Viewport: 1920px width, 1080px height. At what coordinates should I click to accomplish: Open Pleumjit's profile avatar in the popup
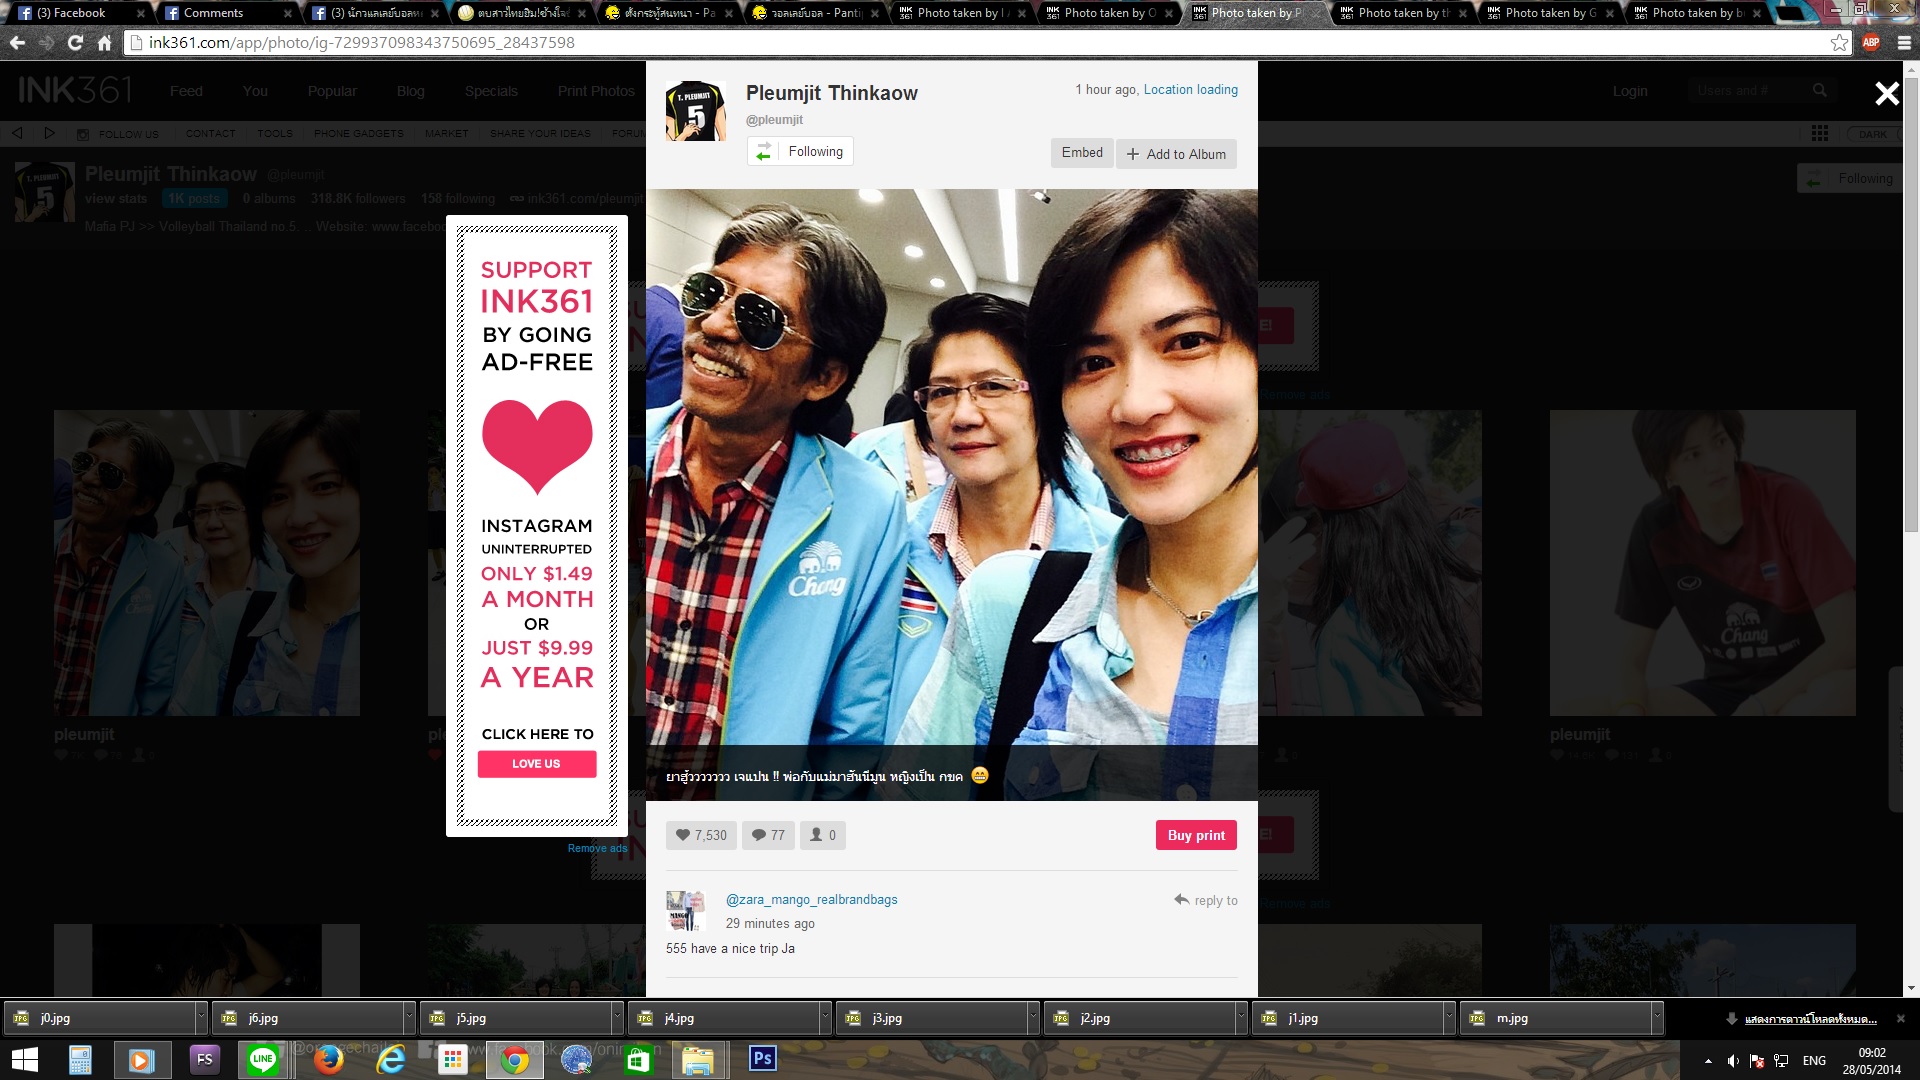tap(696, 111)
